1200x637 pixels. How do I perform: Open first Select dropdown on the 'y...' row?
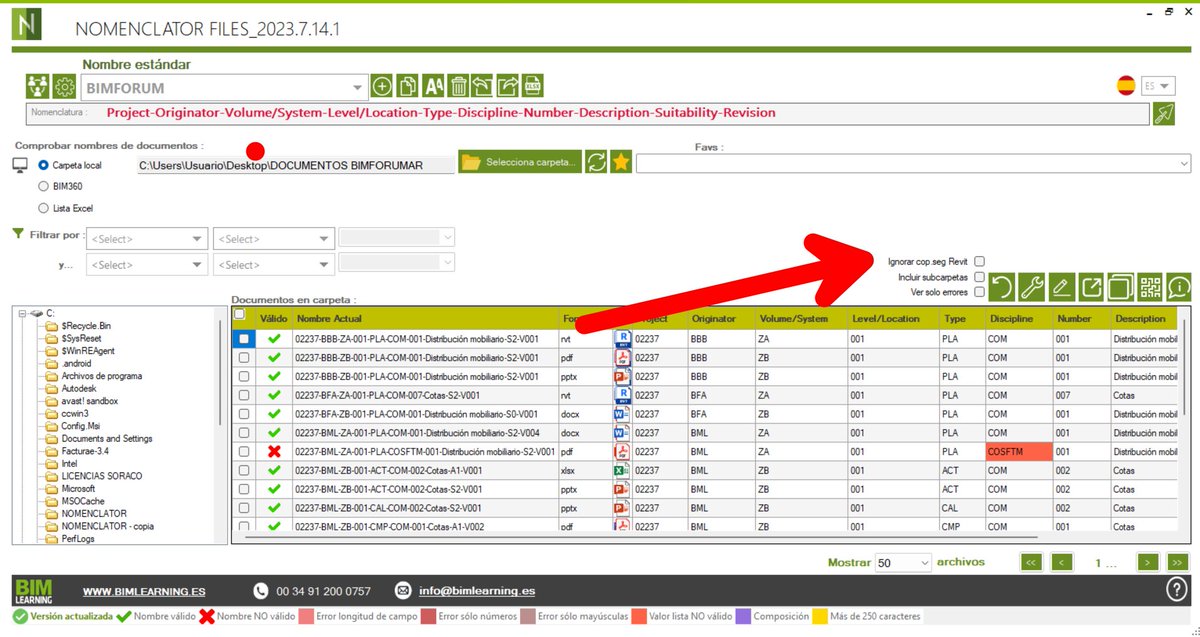click(147, 265)
